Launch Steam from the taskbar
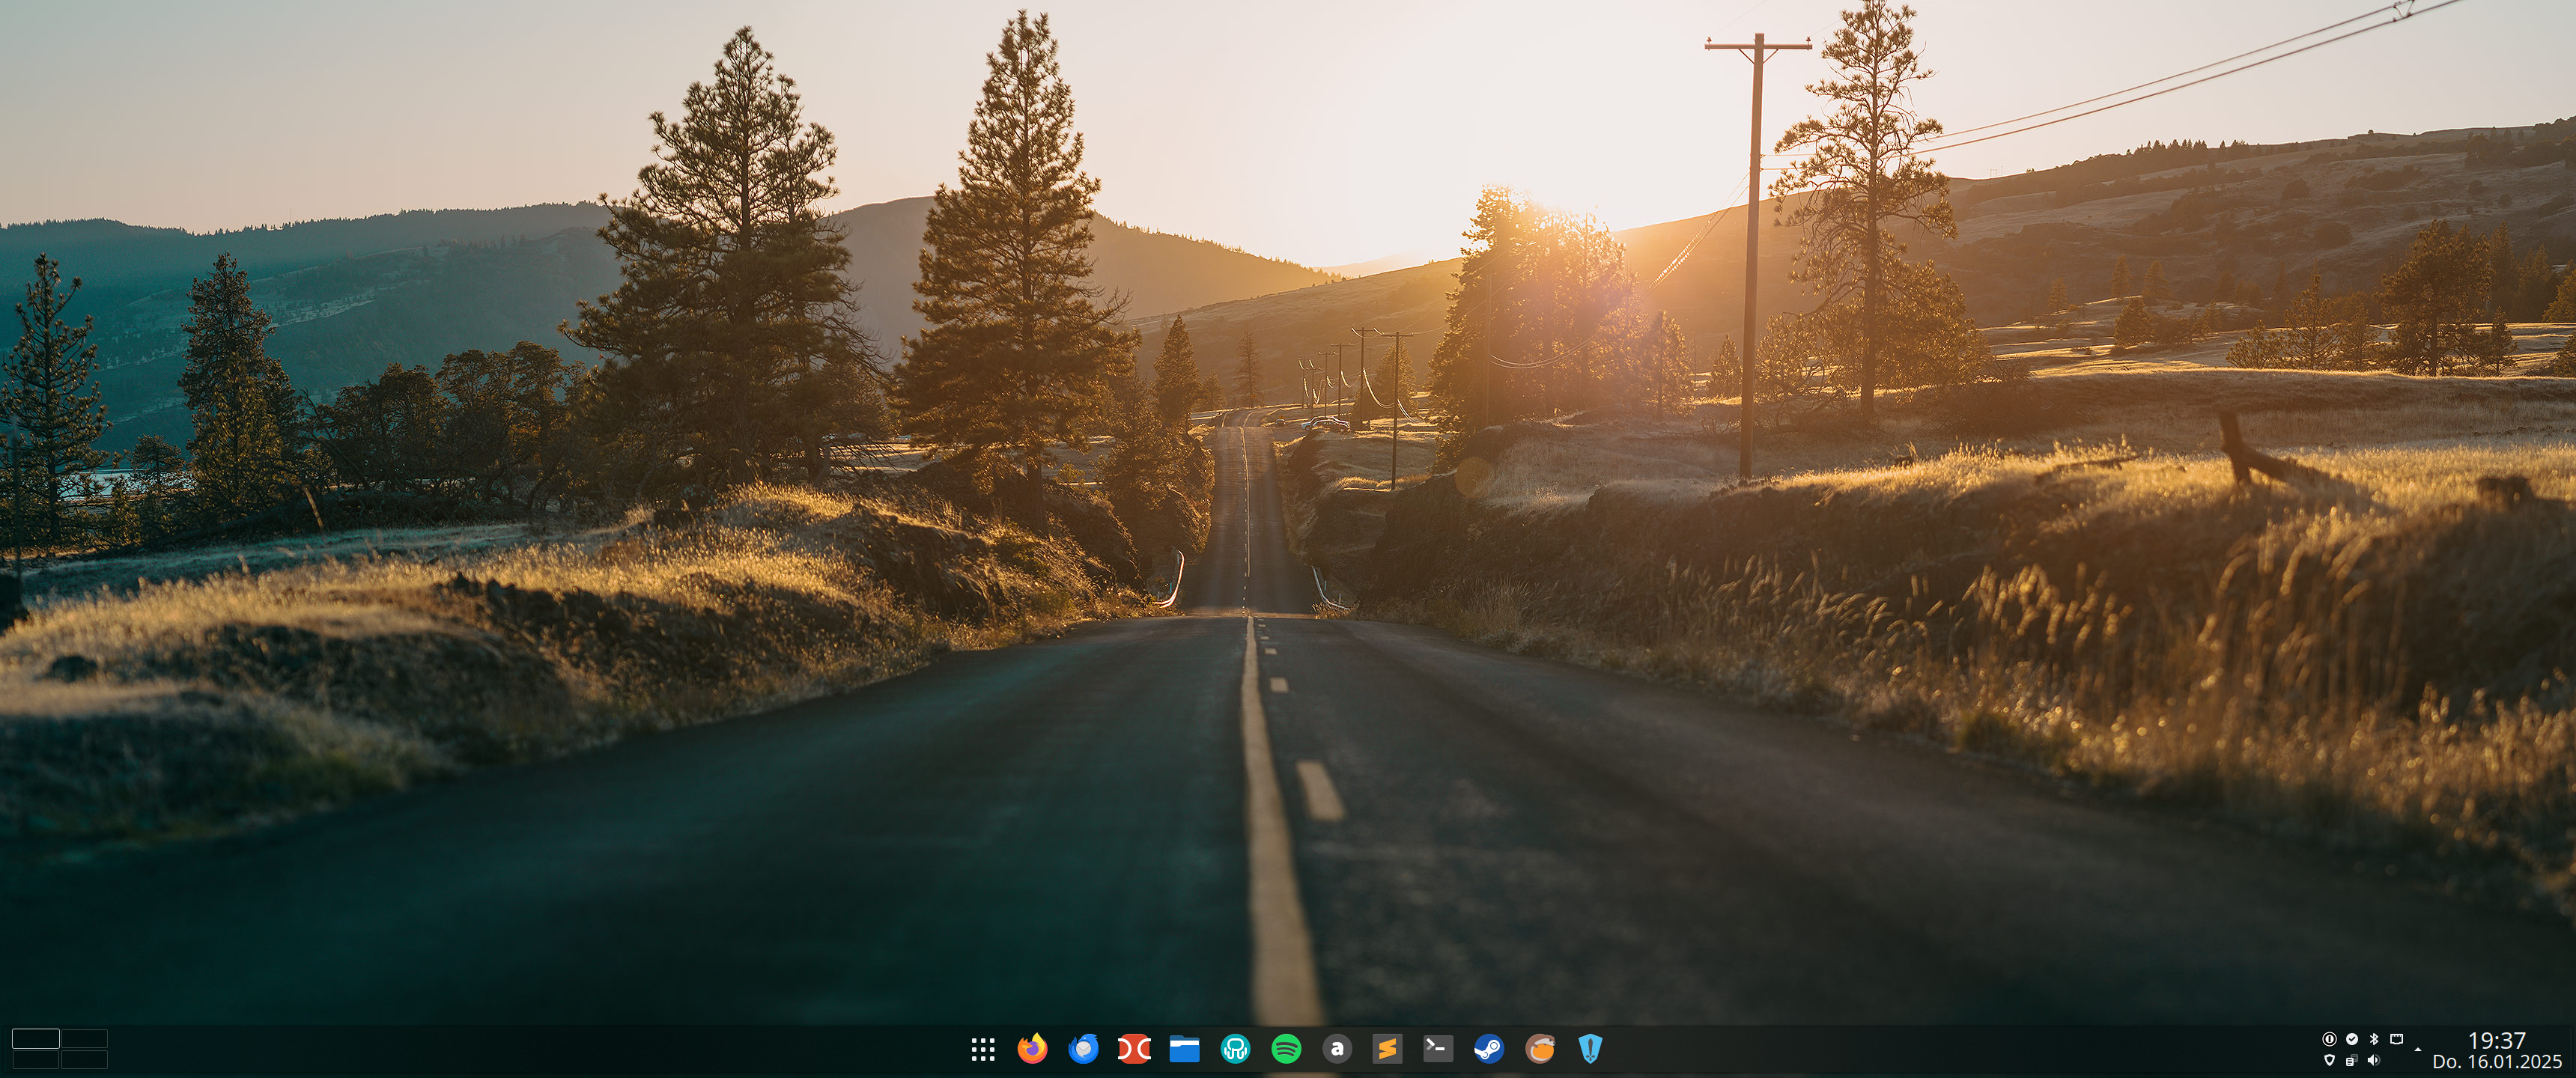Image resolution: width=2576 pixels, height=1078 pixels. tap(1489, 1049)
